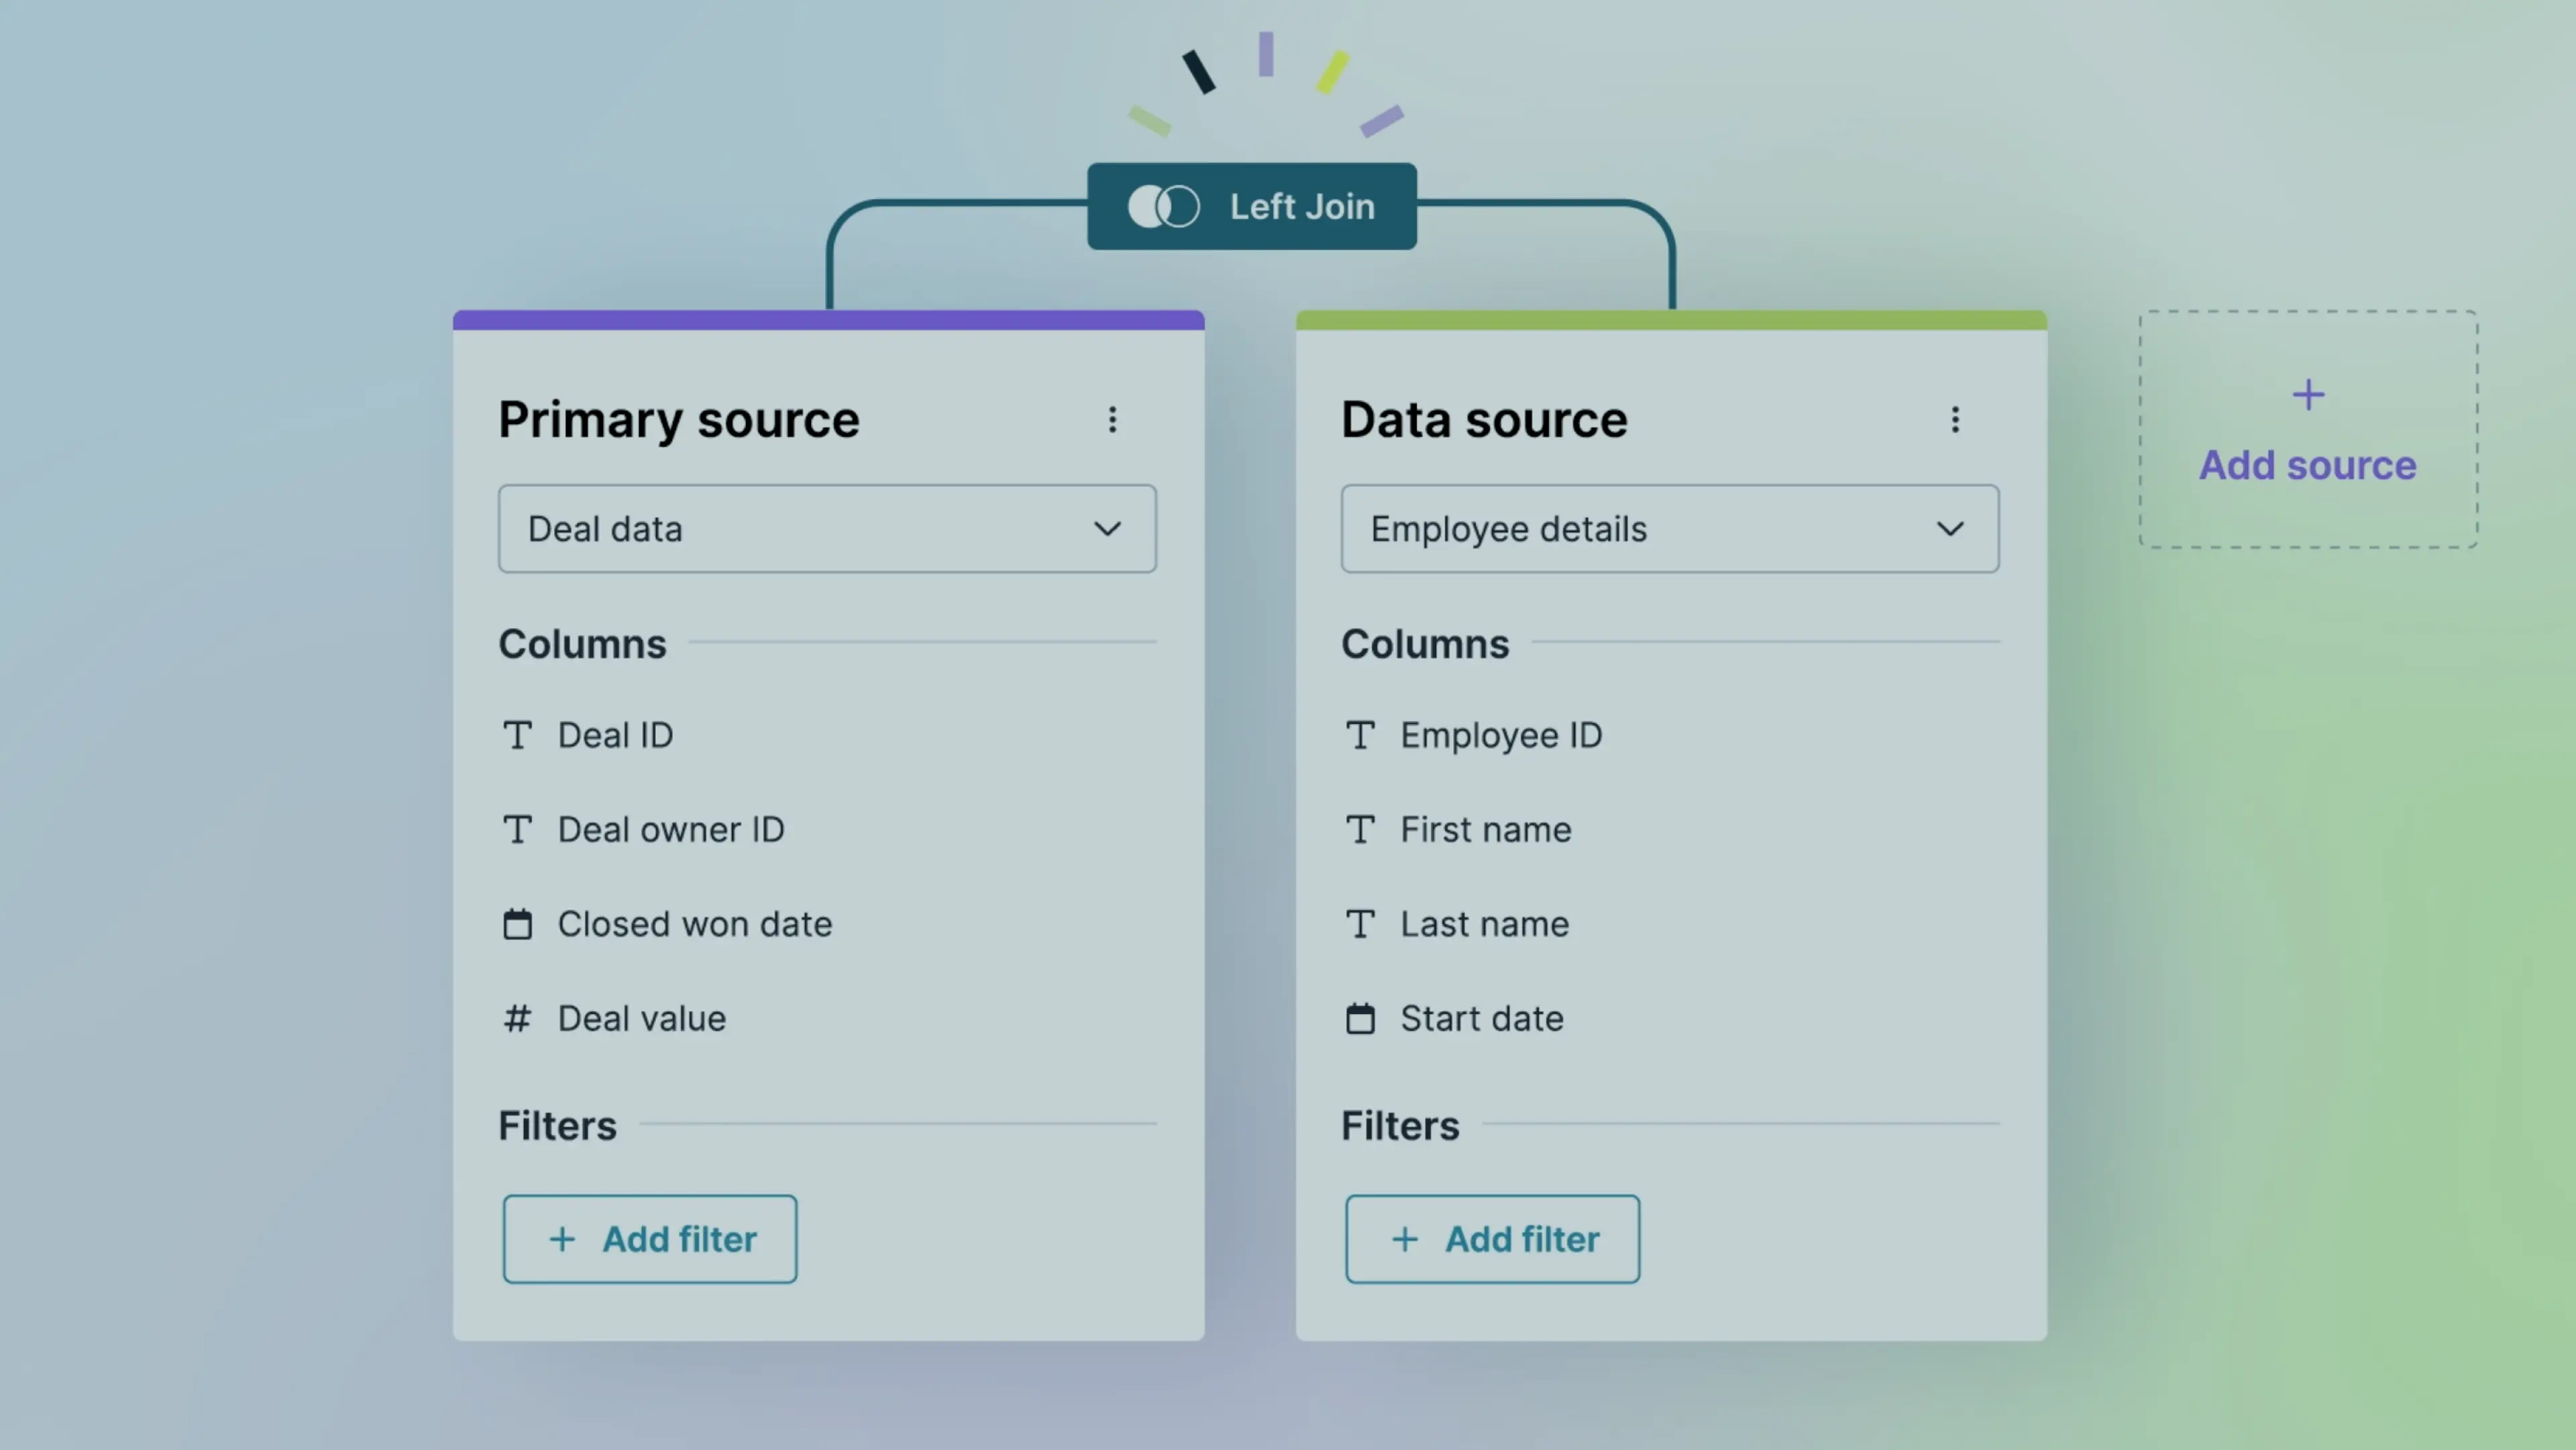Select the Deal value column
Viewport: 2576px width, 1450px height.
coord(642,1019)
